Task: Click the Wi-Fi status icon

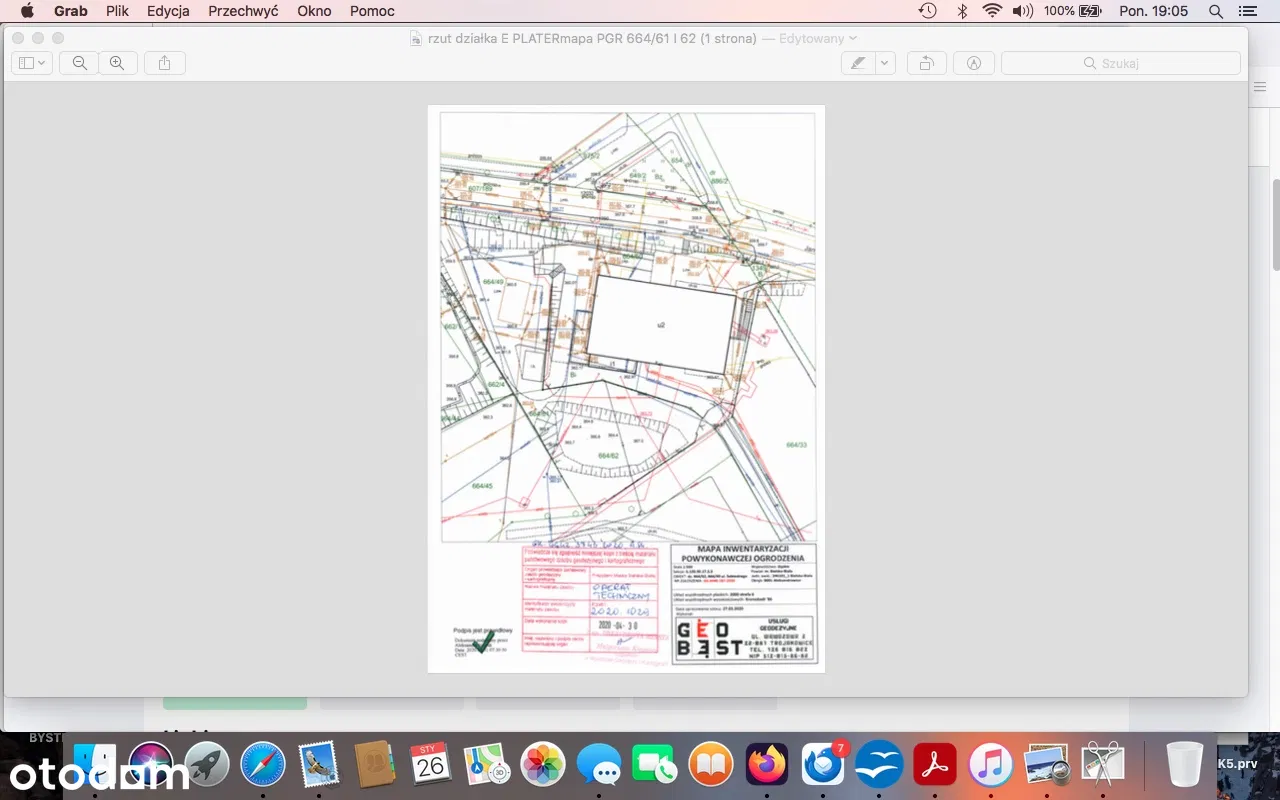Action: pos(991,11)
